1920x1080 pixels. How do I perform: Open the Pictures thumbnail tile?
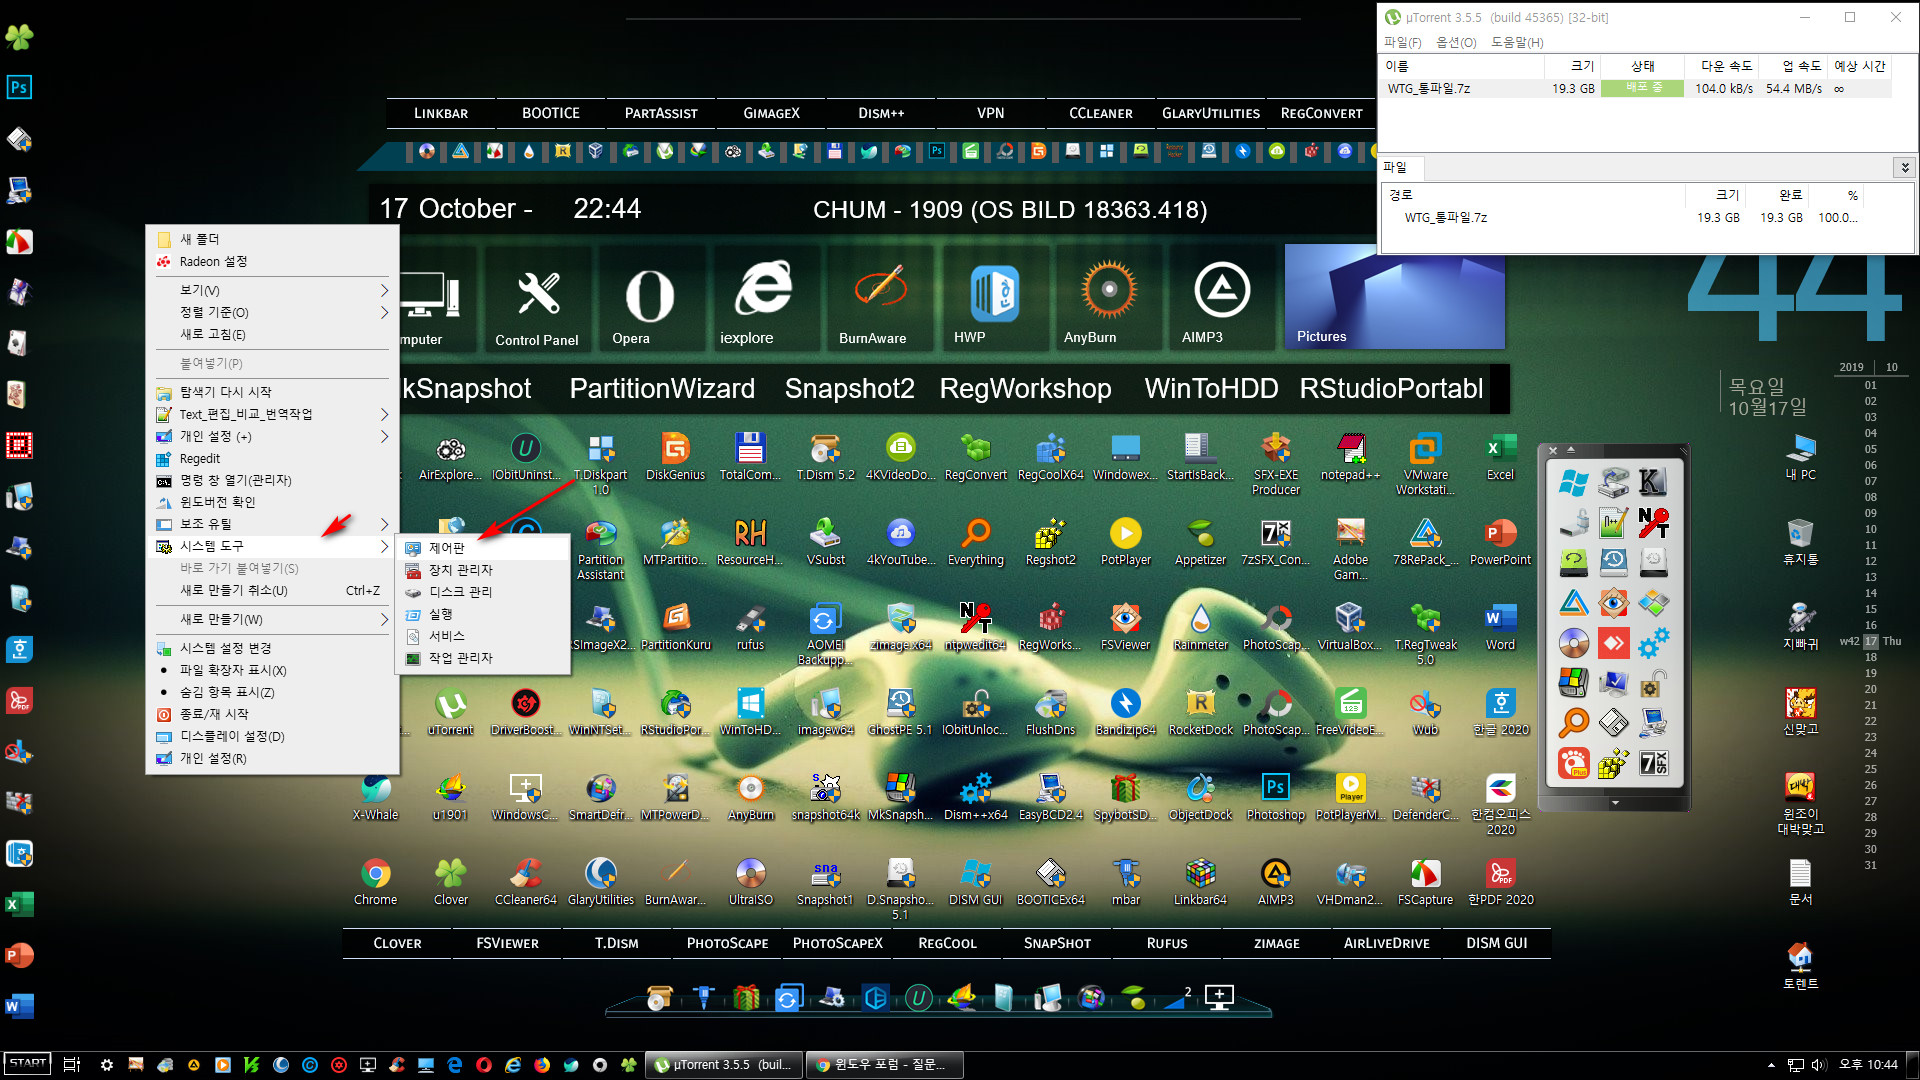1394,296
